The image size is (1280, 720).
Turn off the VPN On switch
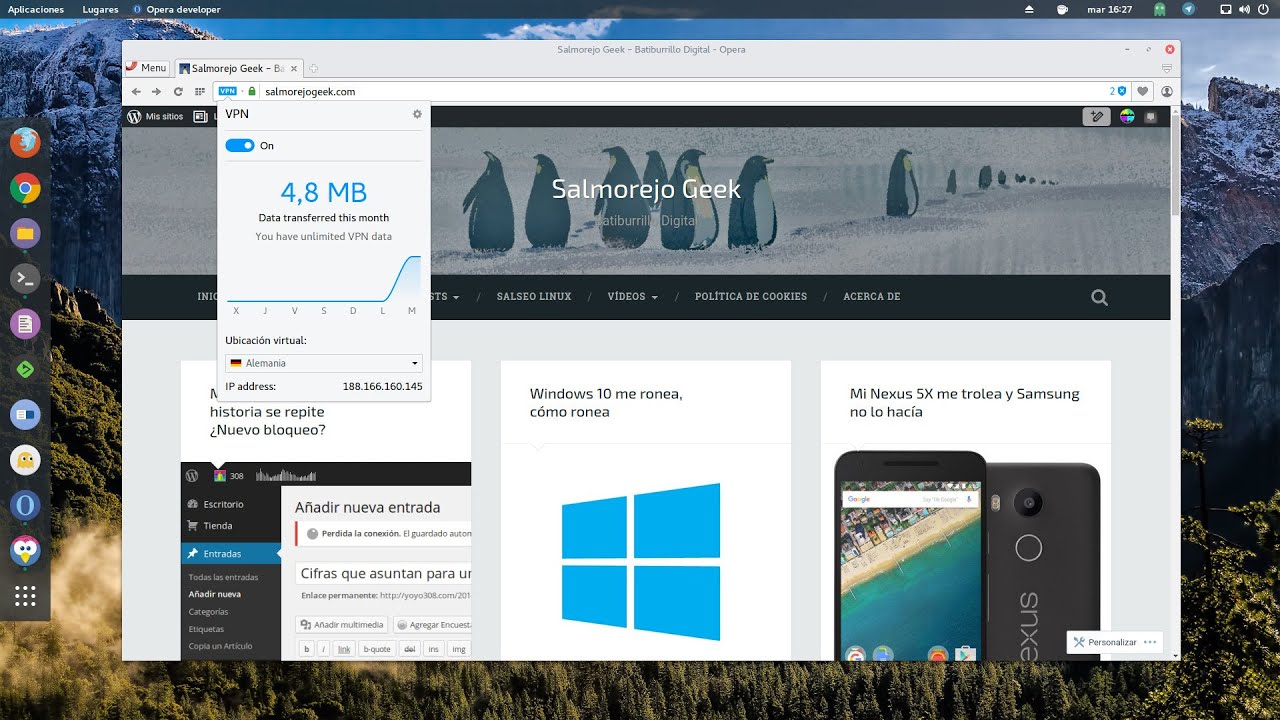(x=240, y=145)
